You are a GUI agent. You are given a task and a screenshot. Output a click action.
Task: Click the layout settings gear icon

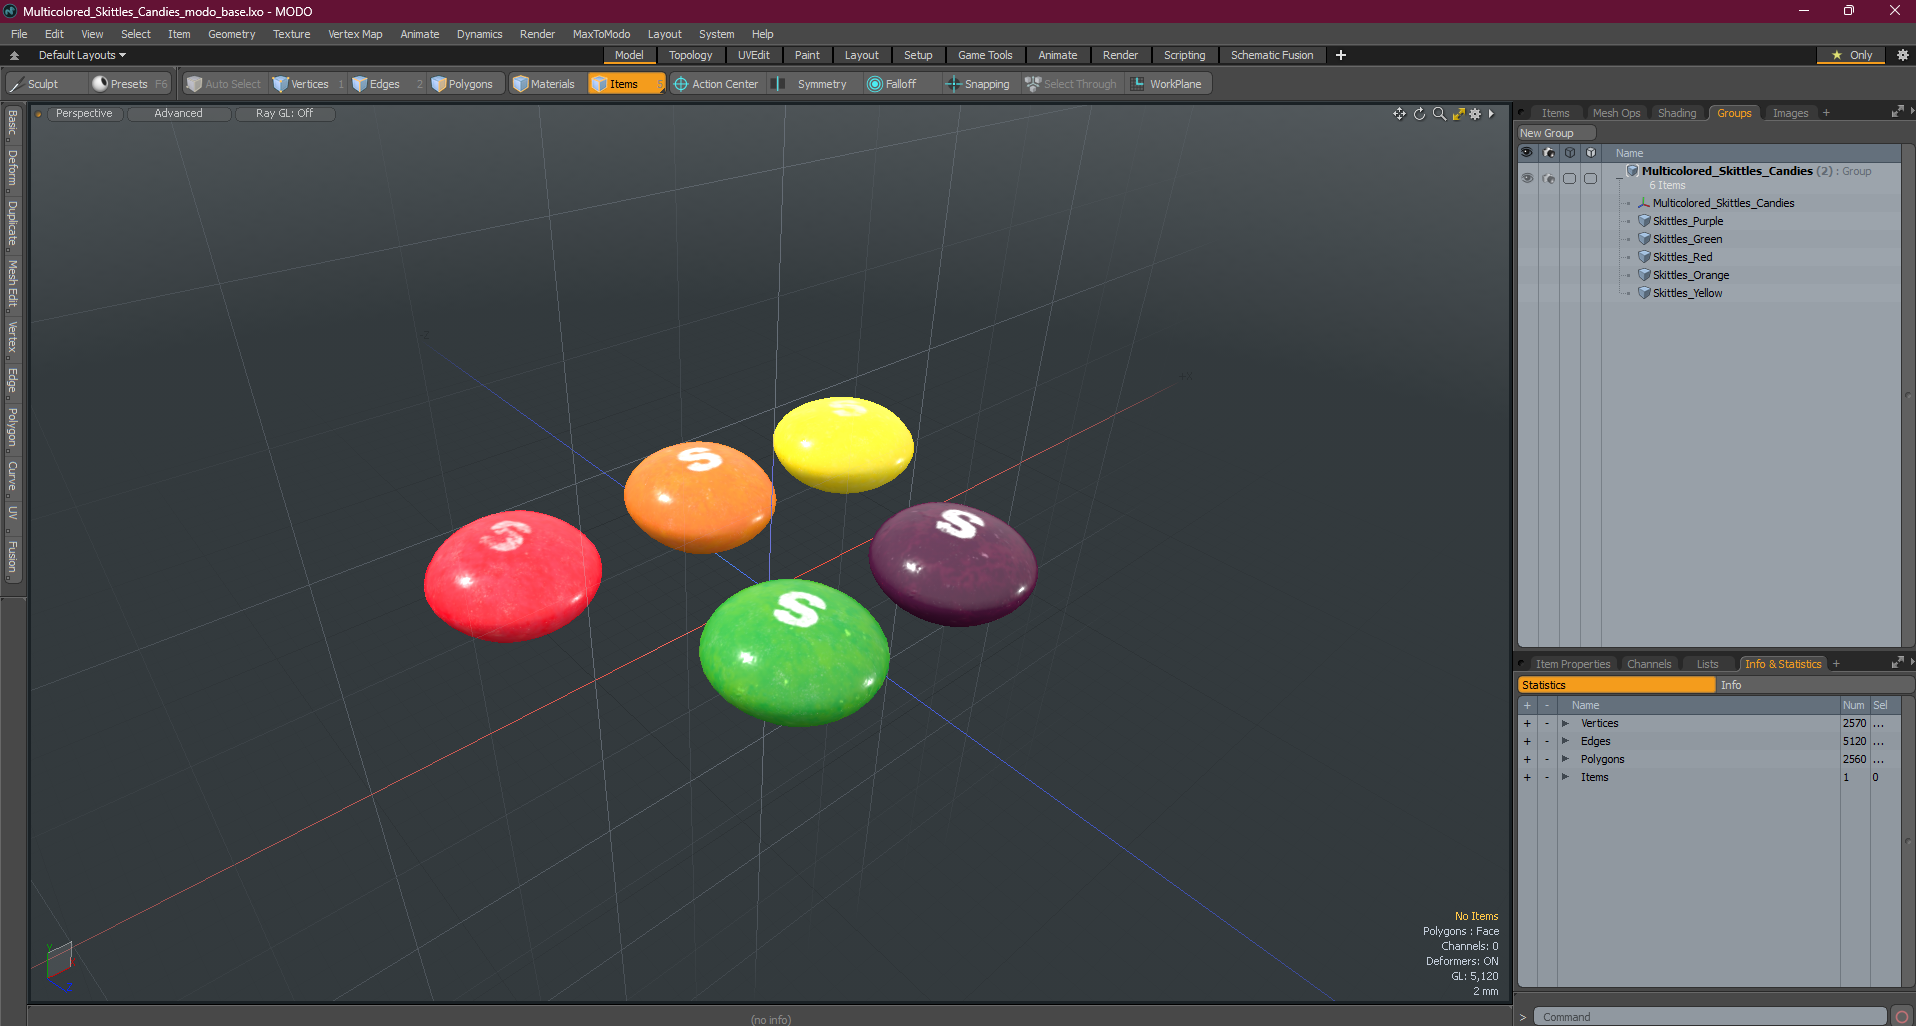pos(1903,55)
